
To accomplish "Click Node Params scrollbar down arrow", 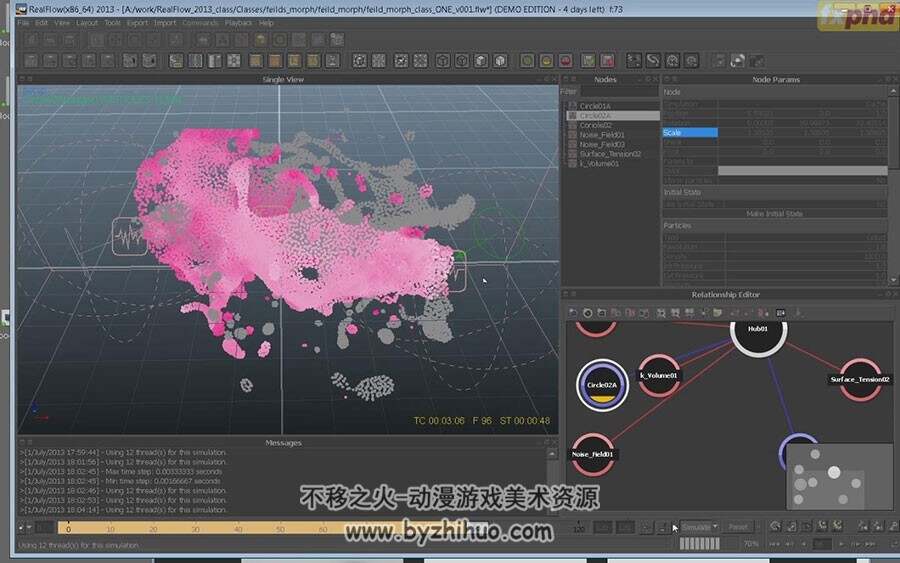I will 893,280.
